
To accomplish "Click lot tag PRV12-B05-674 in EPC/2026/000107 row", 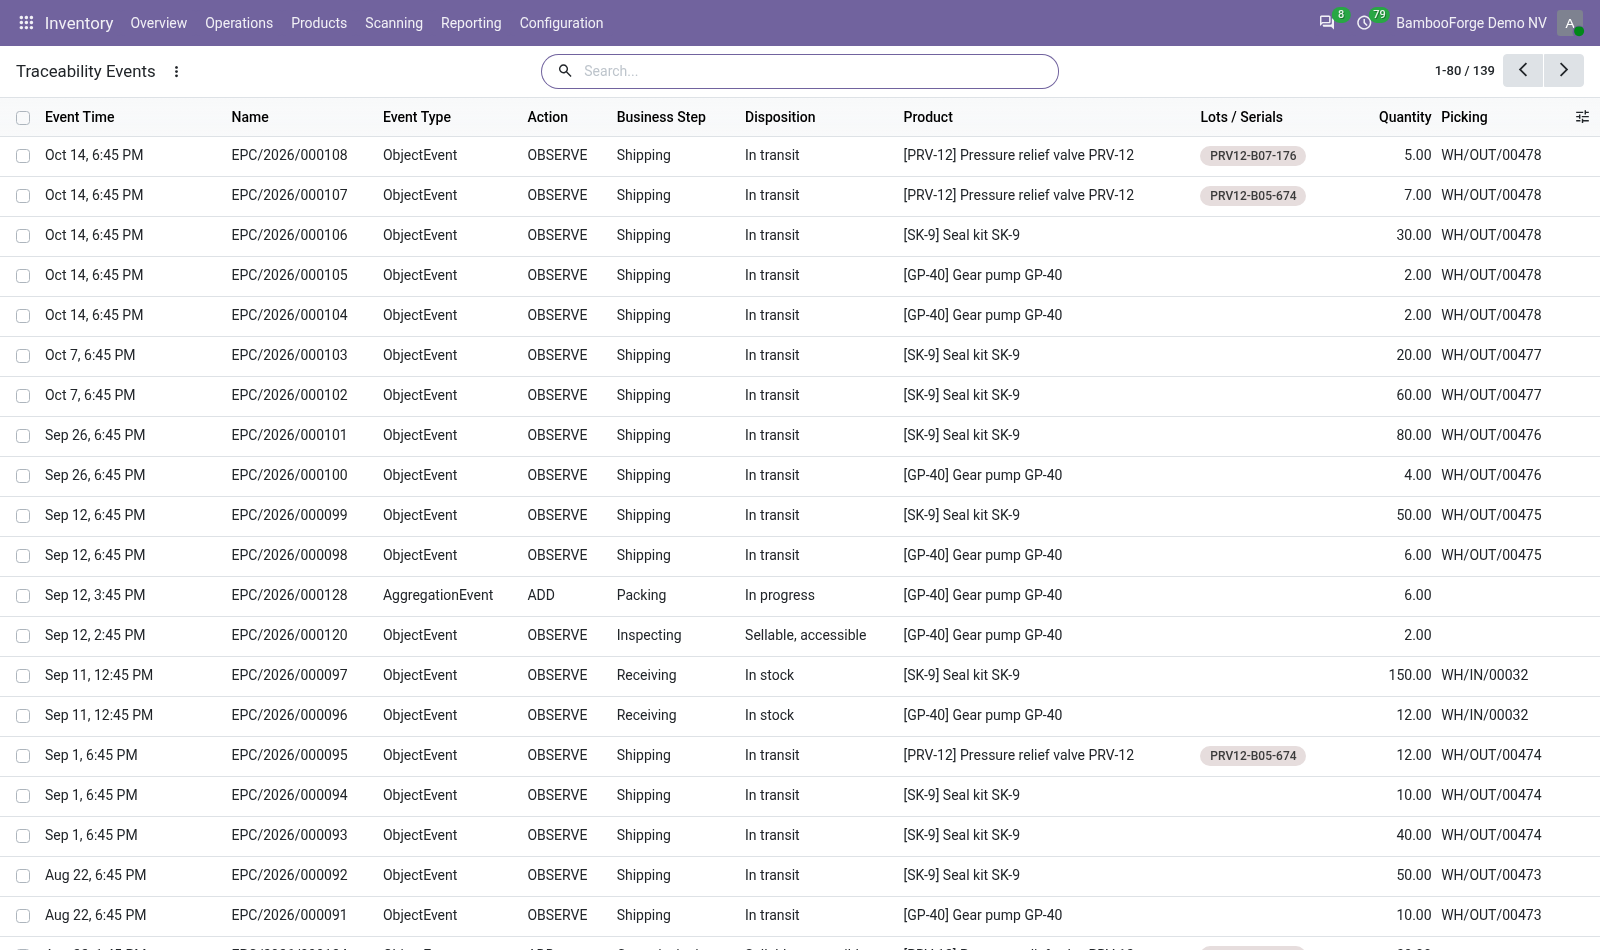I will click(1253, 196).
